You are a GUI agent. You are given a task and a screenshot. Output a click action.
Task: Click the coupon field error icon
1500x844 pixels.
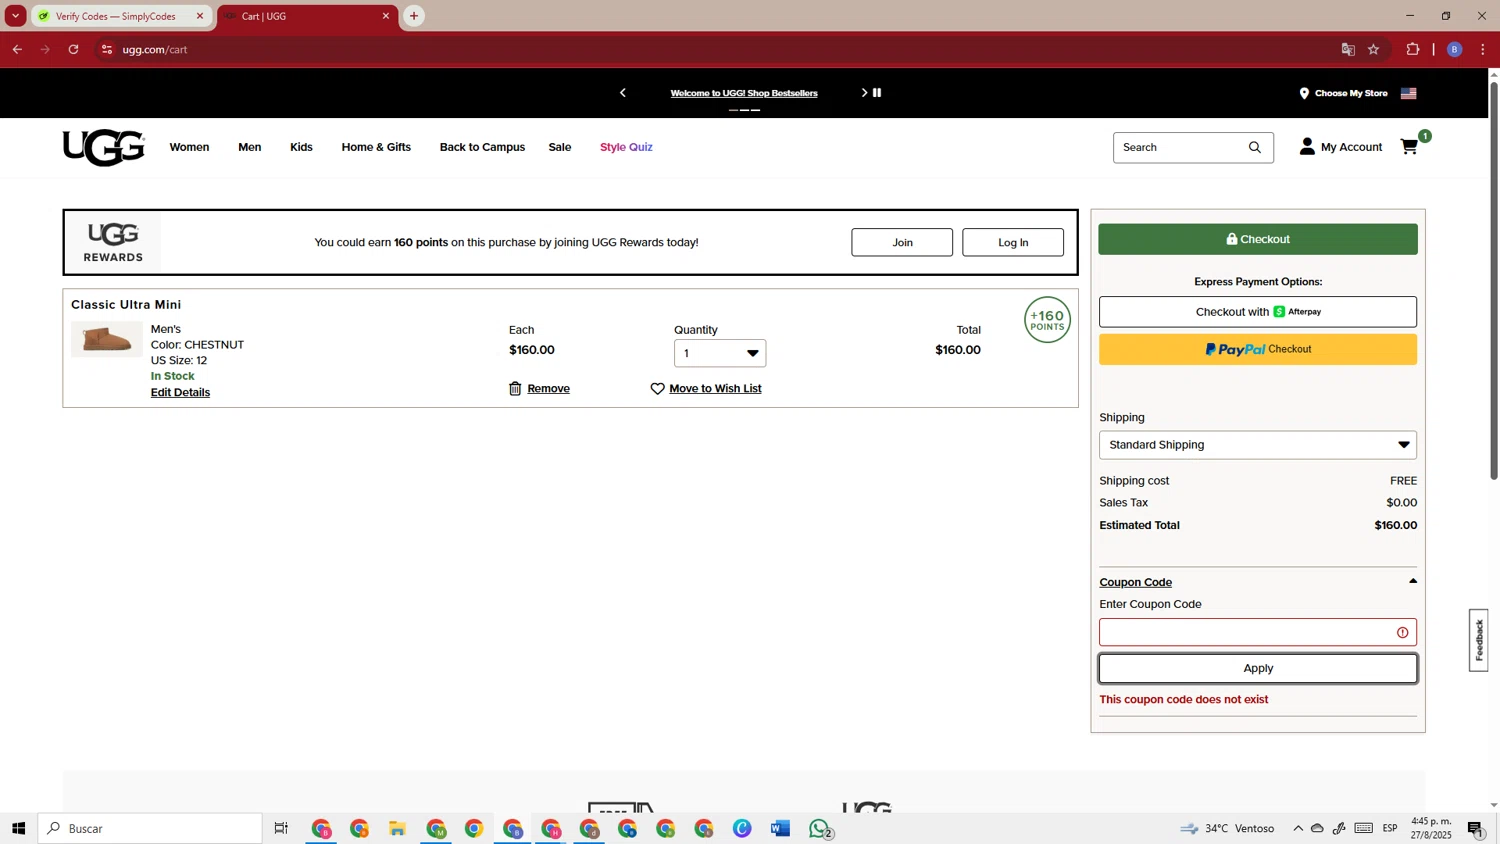pos(1403,632)
